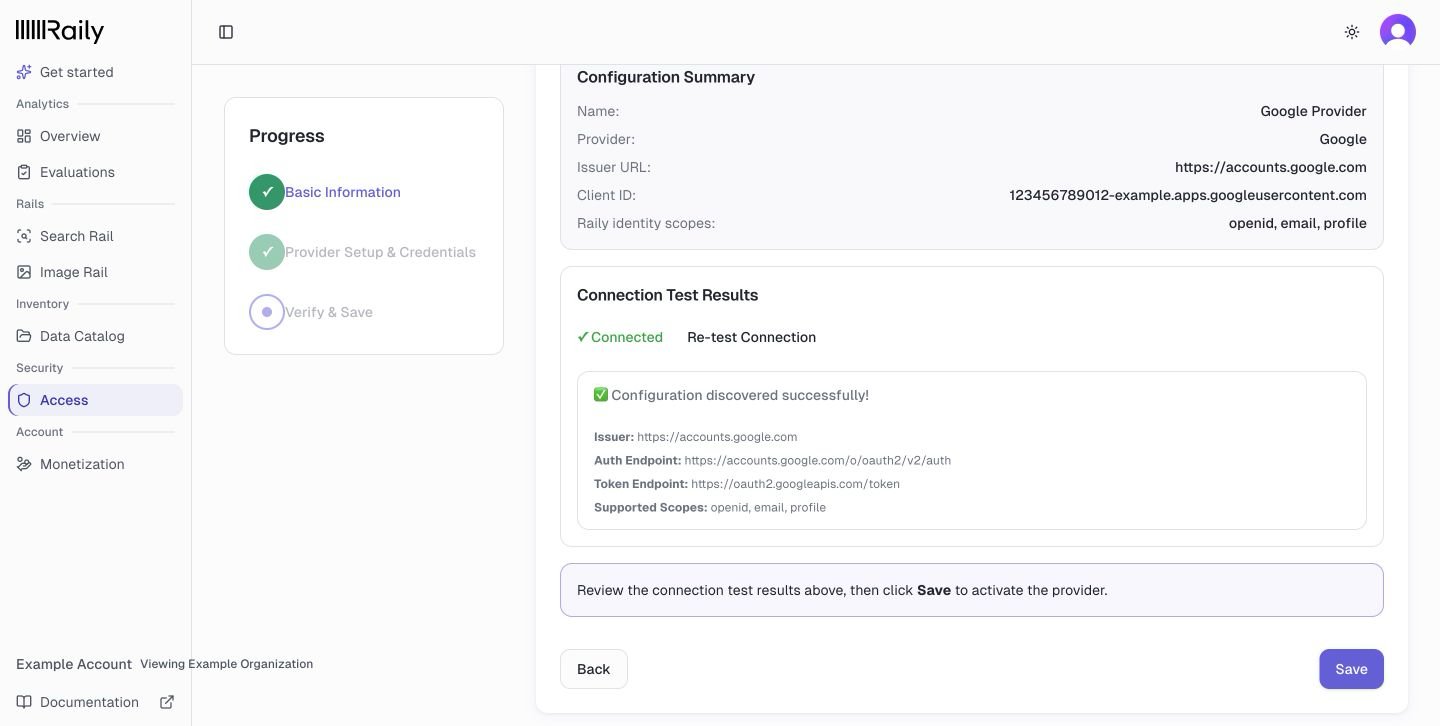This screenshot has height=726, width=1440.
Task: Click the Token Endpoint URL text
Action: 795,484
